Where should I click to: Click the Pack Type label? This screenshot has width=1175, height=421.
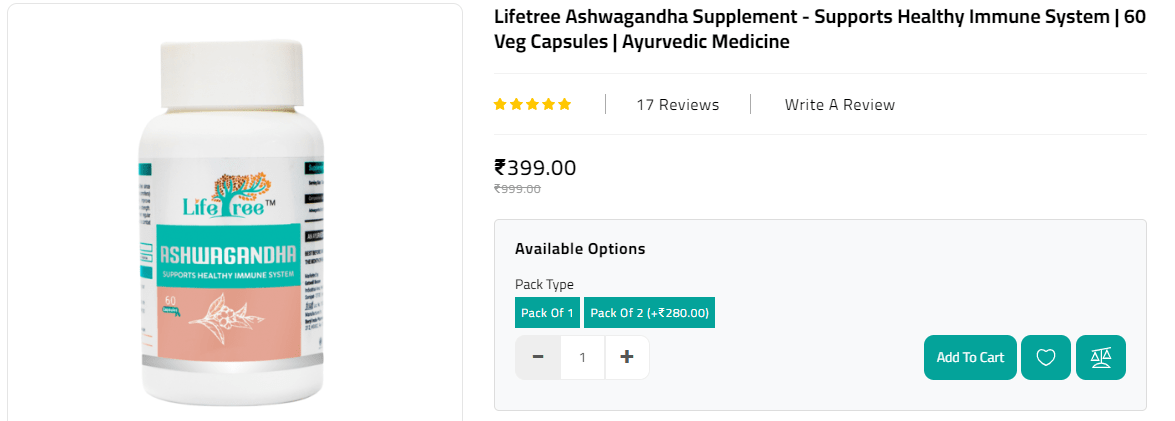[544, 285]
